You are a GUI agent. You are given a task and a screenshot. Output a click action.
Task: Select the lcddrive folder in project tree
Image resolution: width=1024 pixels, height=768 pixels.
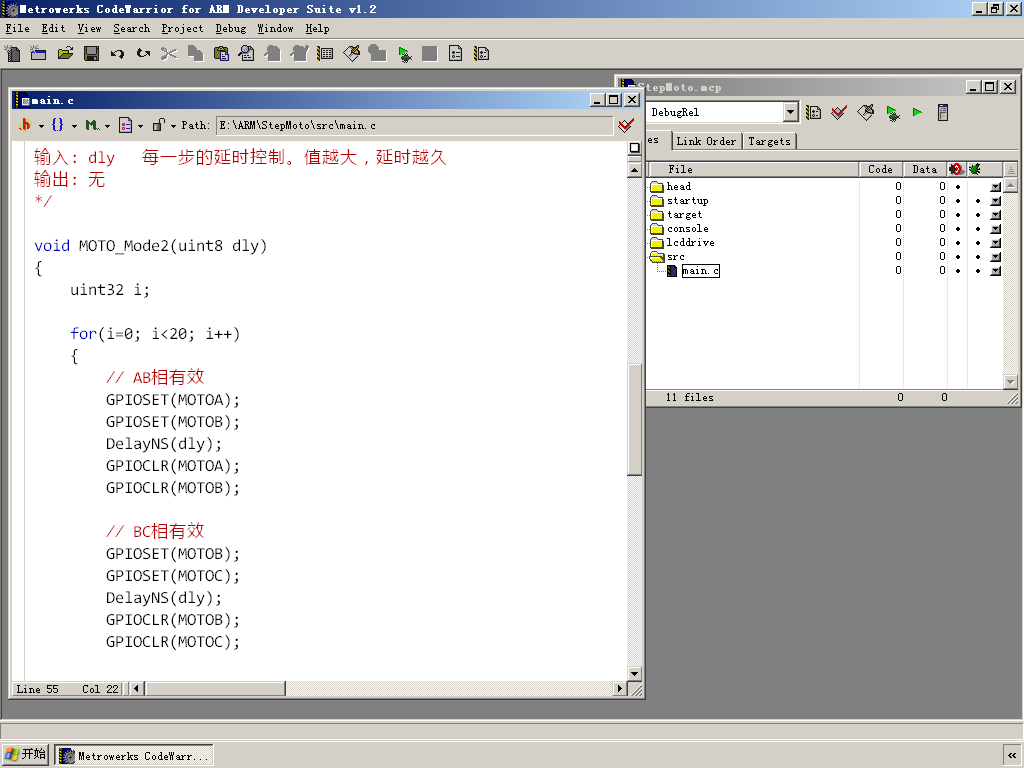click(x=690, y=242)
